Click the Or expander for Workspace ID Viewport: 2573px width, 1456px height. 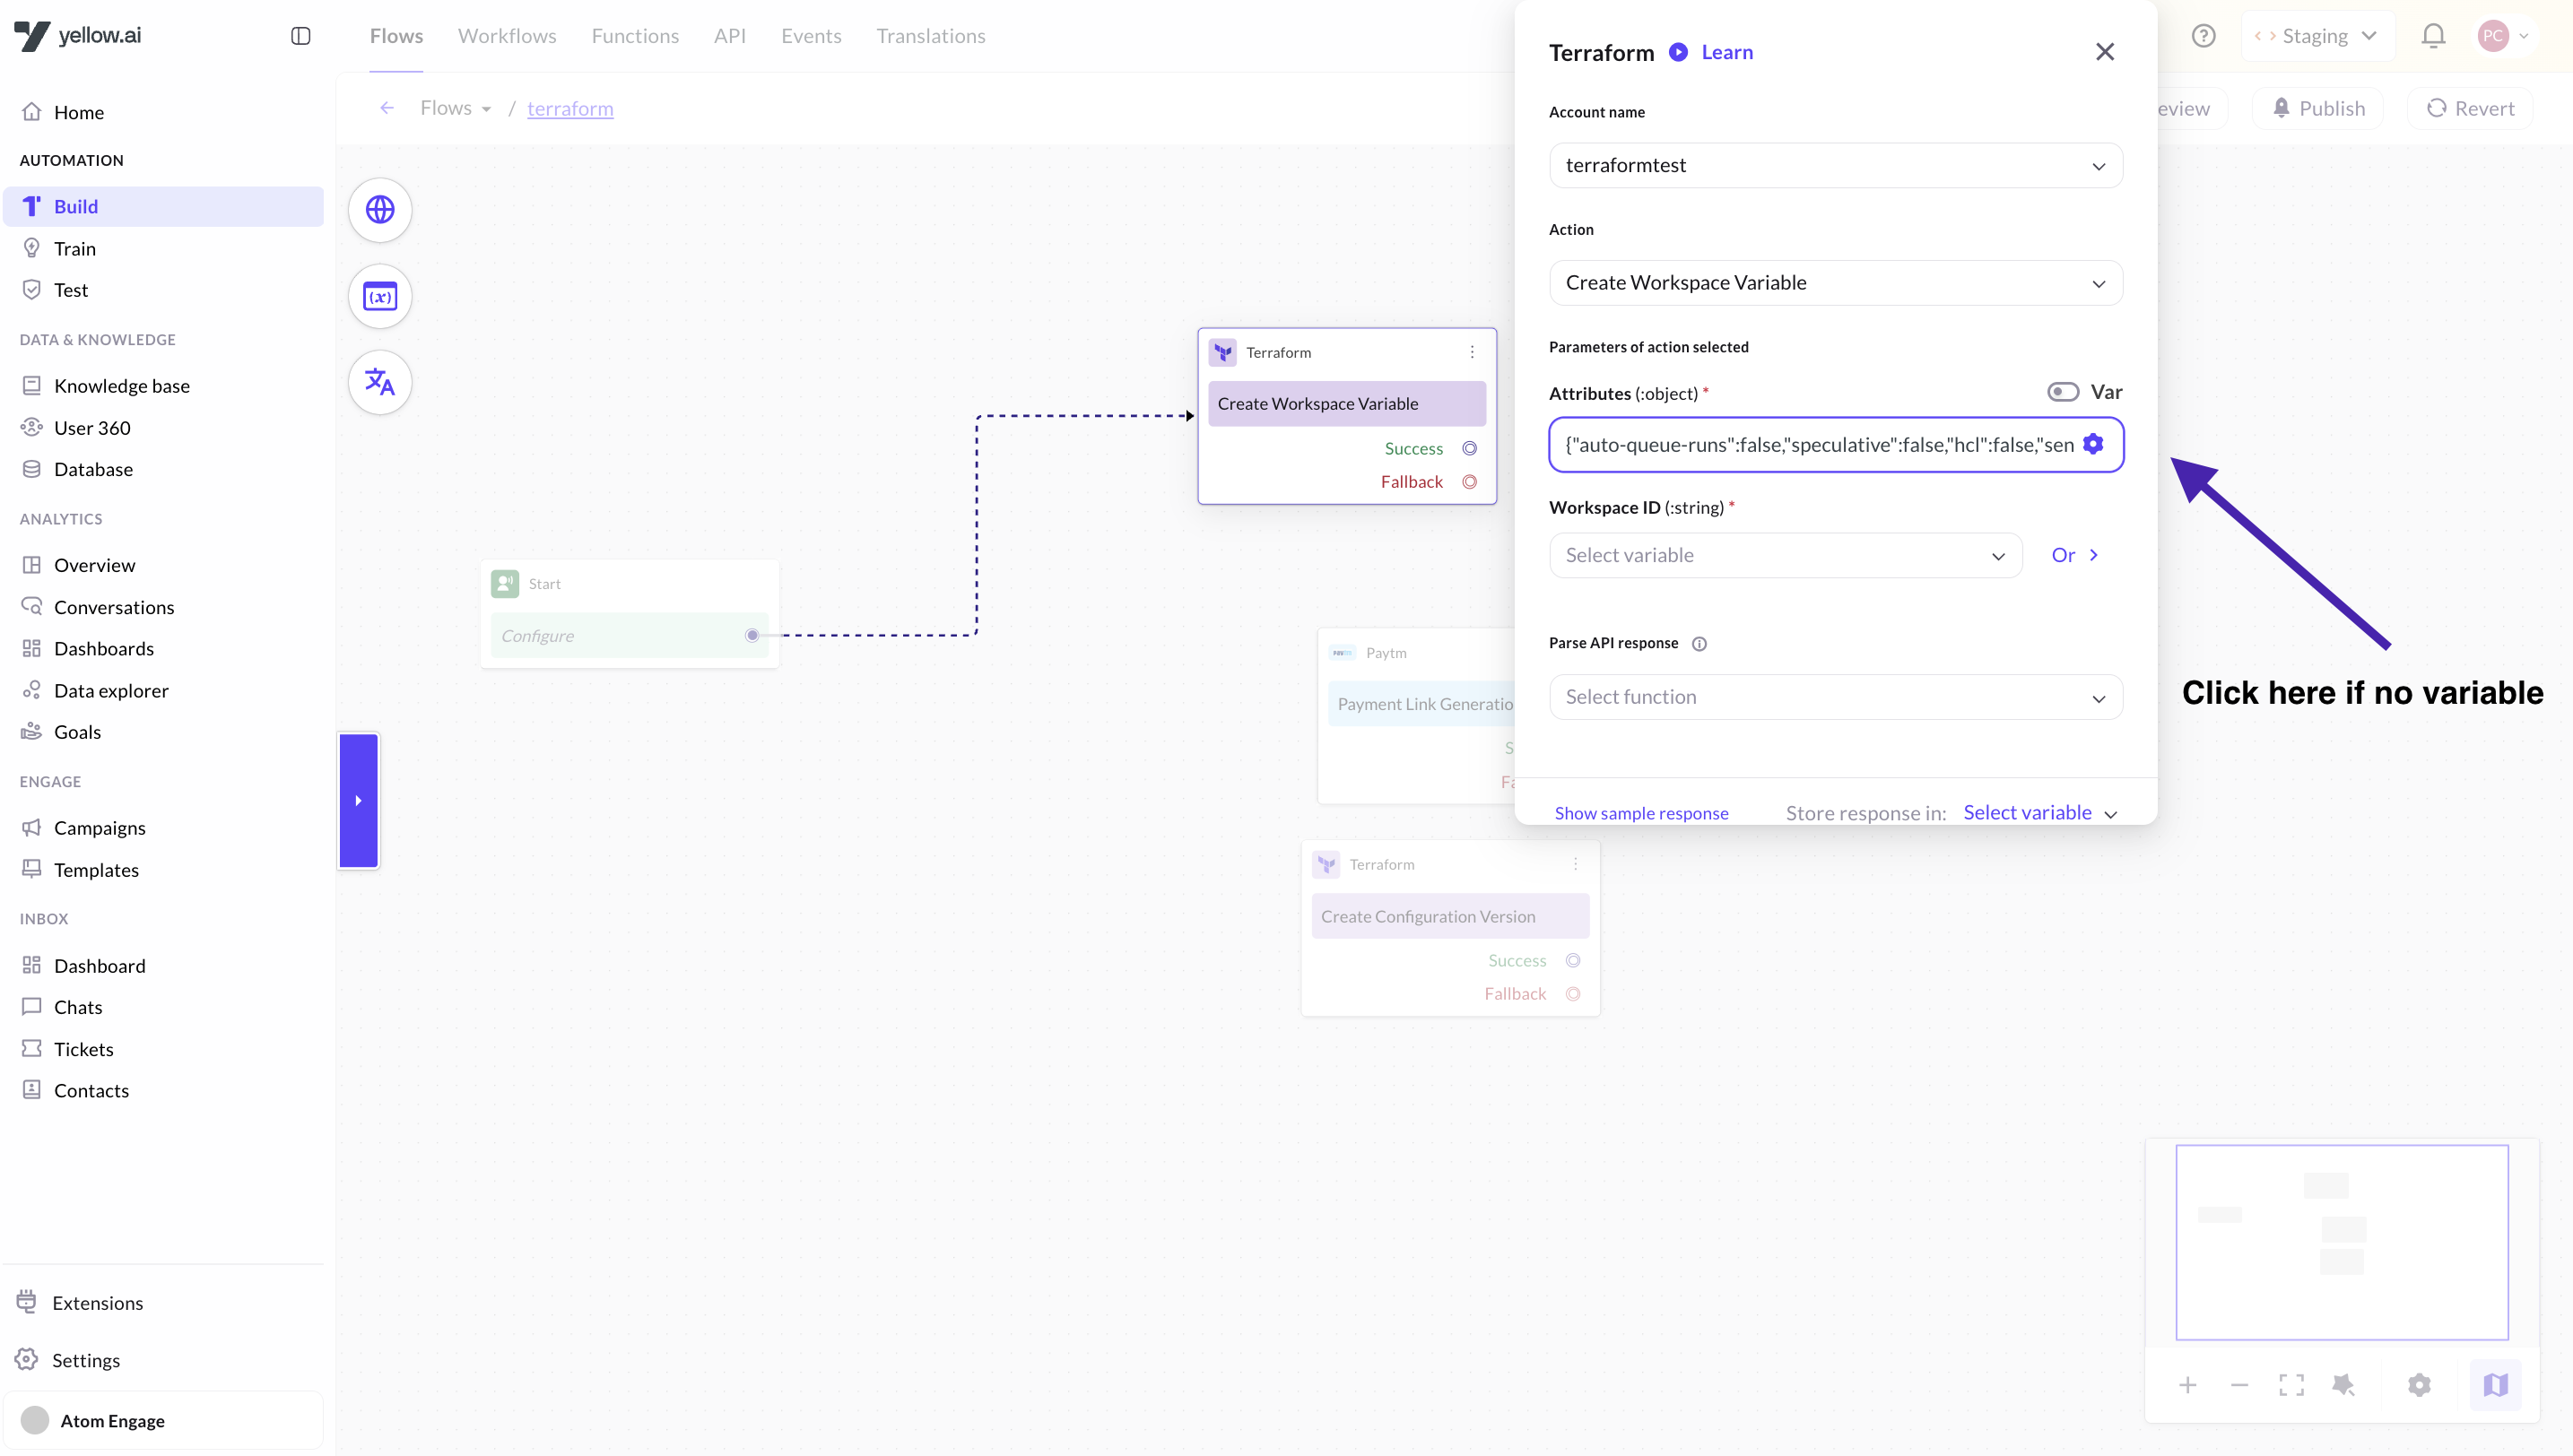(2075, 555)
